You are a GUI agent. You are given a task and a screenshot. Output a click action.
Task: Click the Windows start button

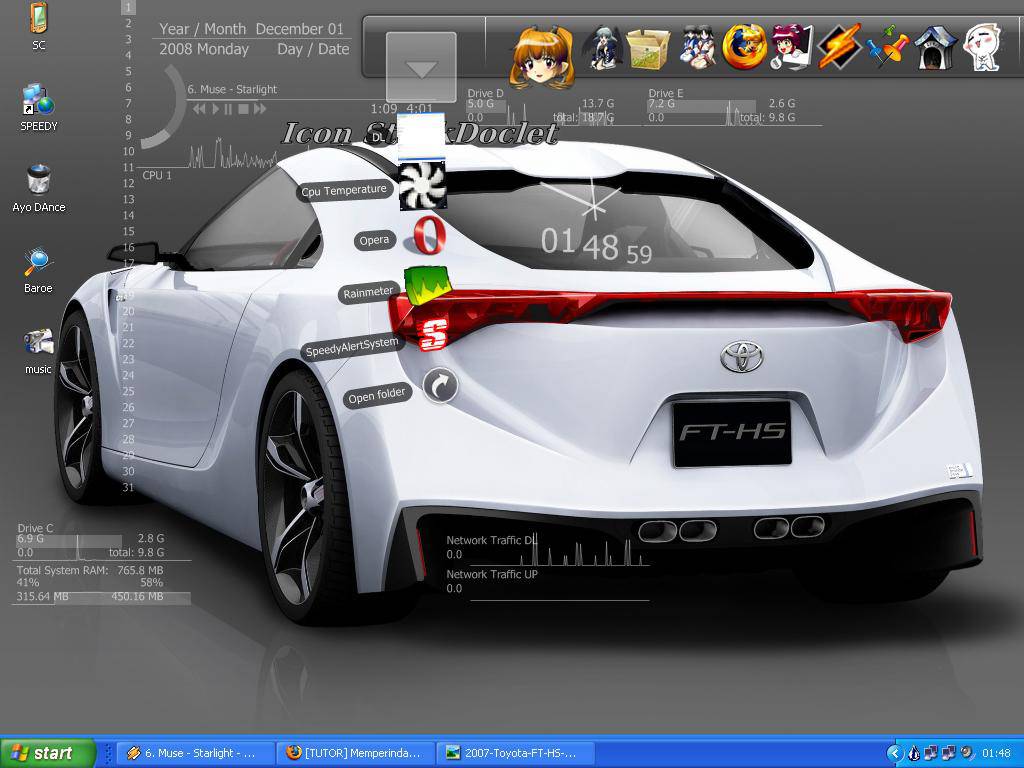pos(47,753)
